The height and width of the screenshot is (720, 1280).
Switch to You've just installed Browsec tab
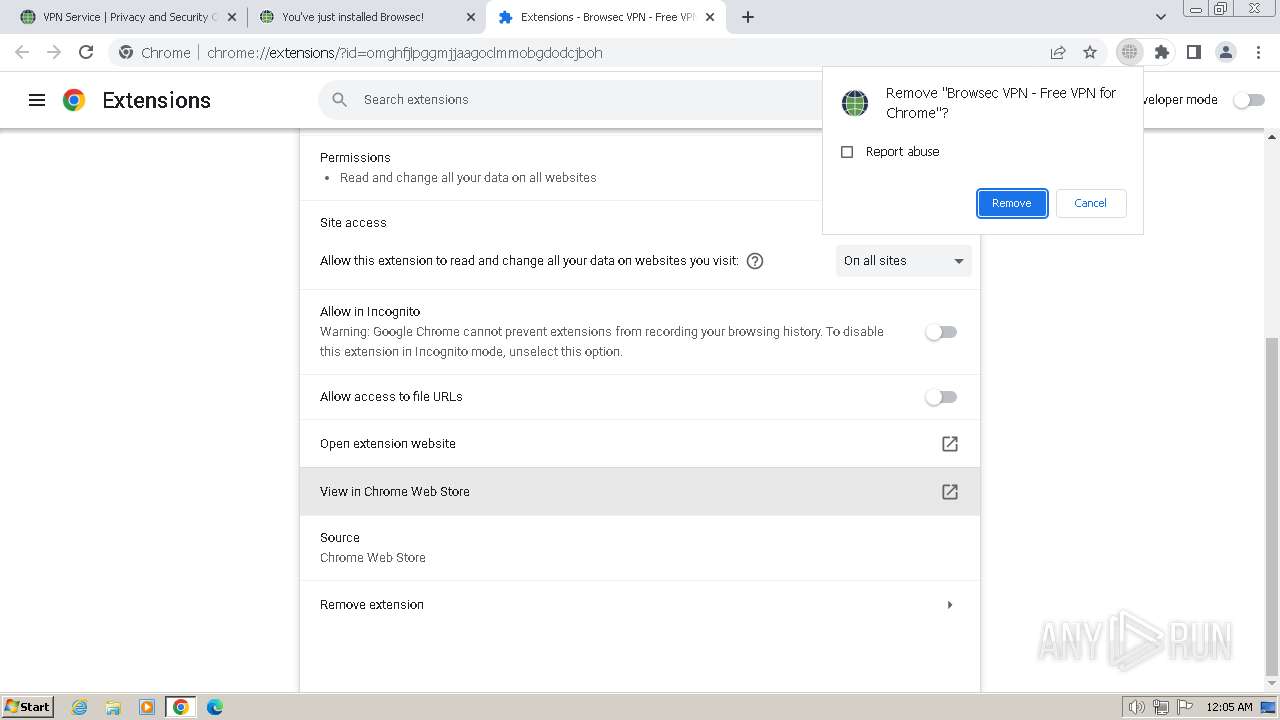(x=365, y=17)
